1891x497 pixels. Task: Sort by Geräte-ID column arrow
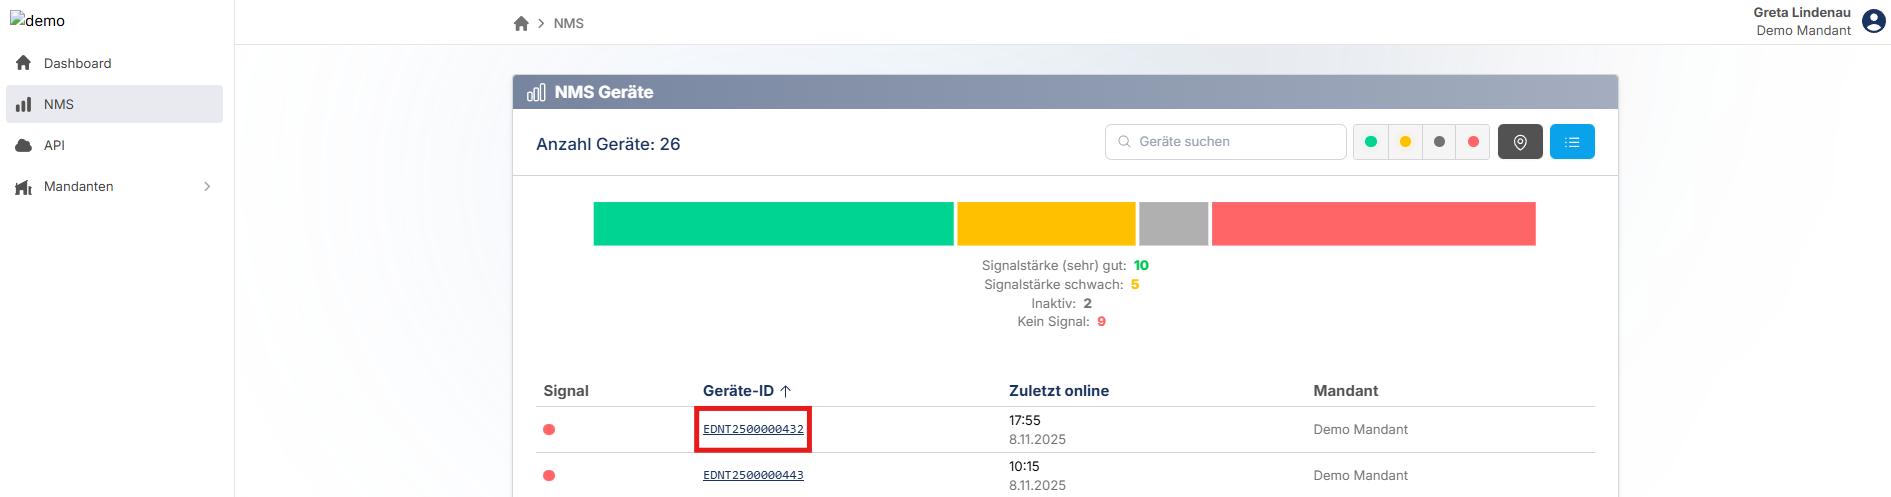coord(786,391)
